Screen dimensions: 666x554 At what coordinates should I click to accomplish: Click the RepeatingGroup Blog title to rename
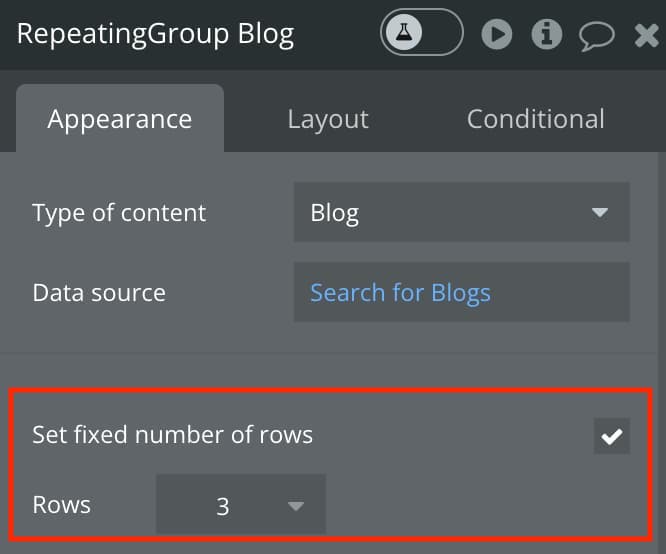[155, 34]
